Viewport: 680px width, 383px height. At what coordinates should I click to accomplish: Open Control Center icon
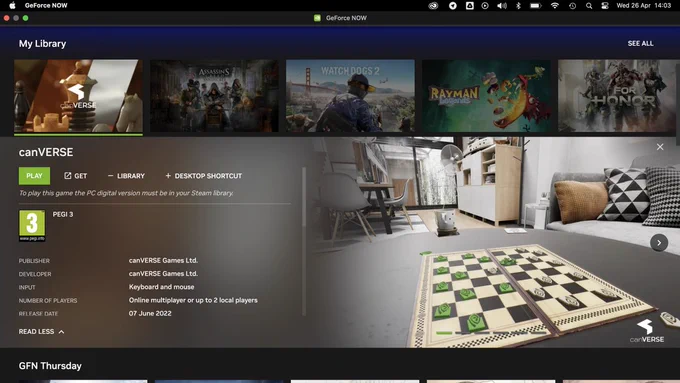pos(605,6)
